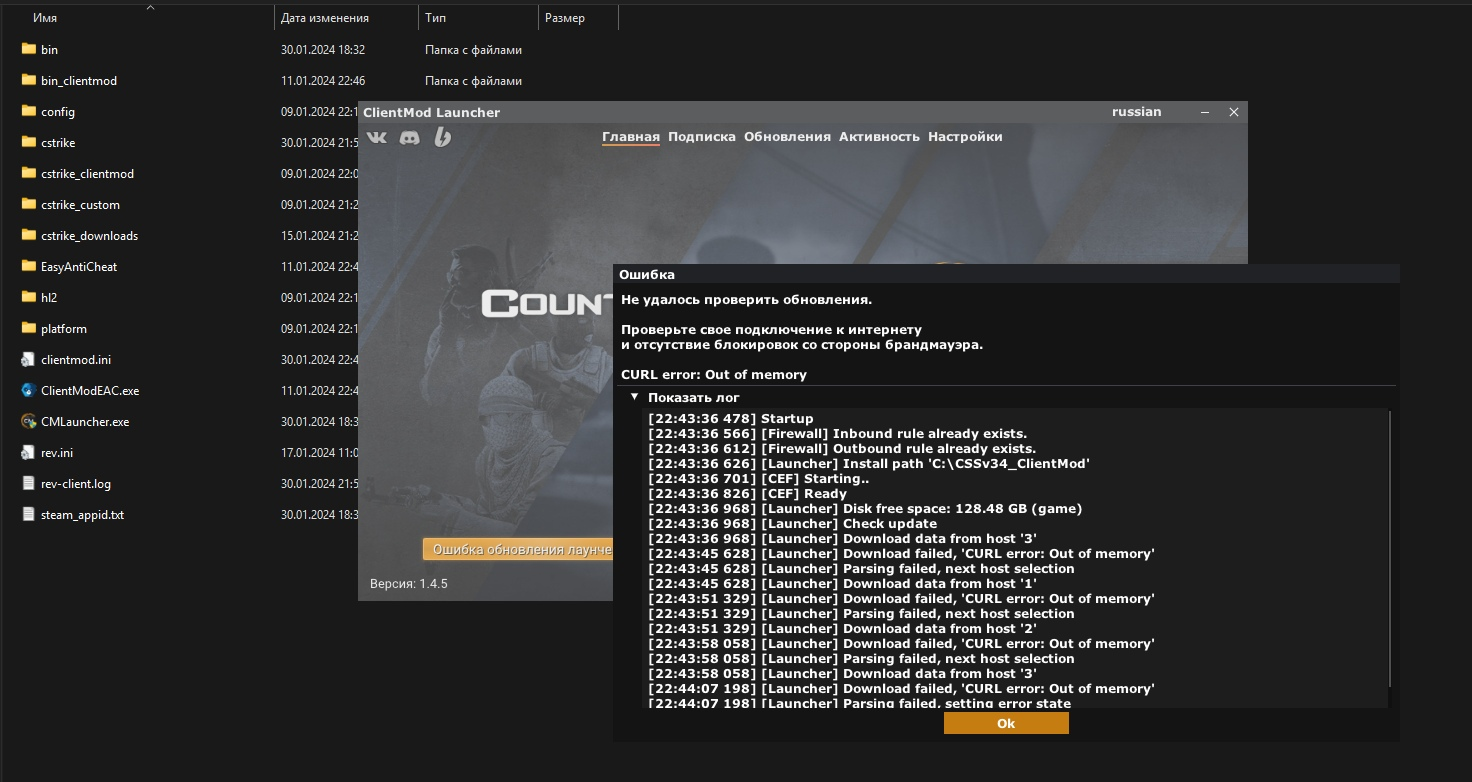This screenshot has width=1472, height=782.
Task: Click the Boosty icon in launcher
Action: 442,137
